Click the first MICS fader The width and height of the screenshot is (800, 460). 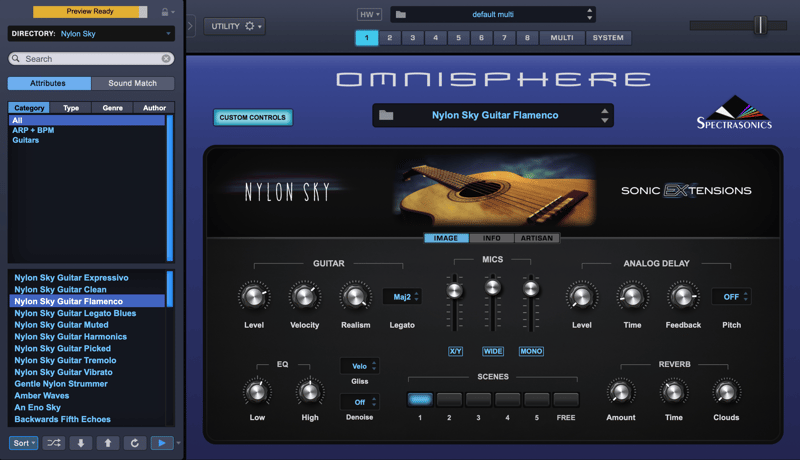(x=454, y=291)
